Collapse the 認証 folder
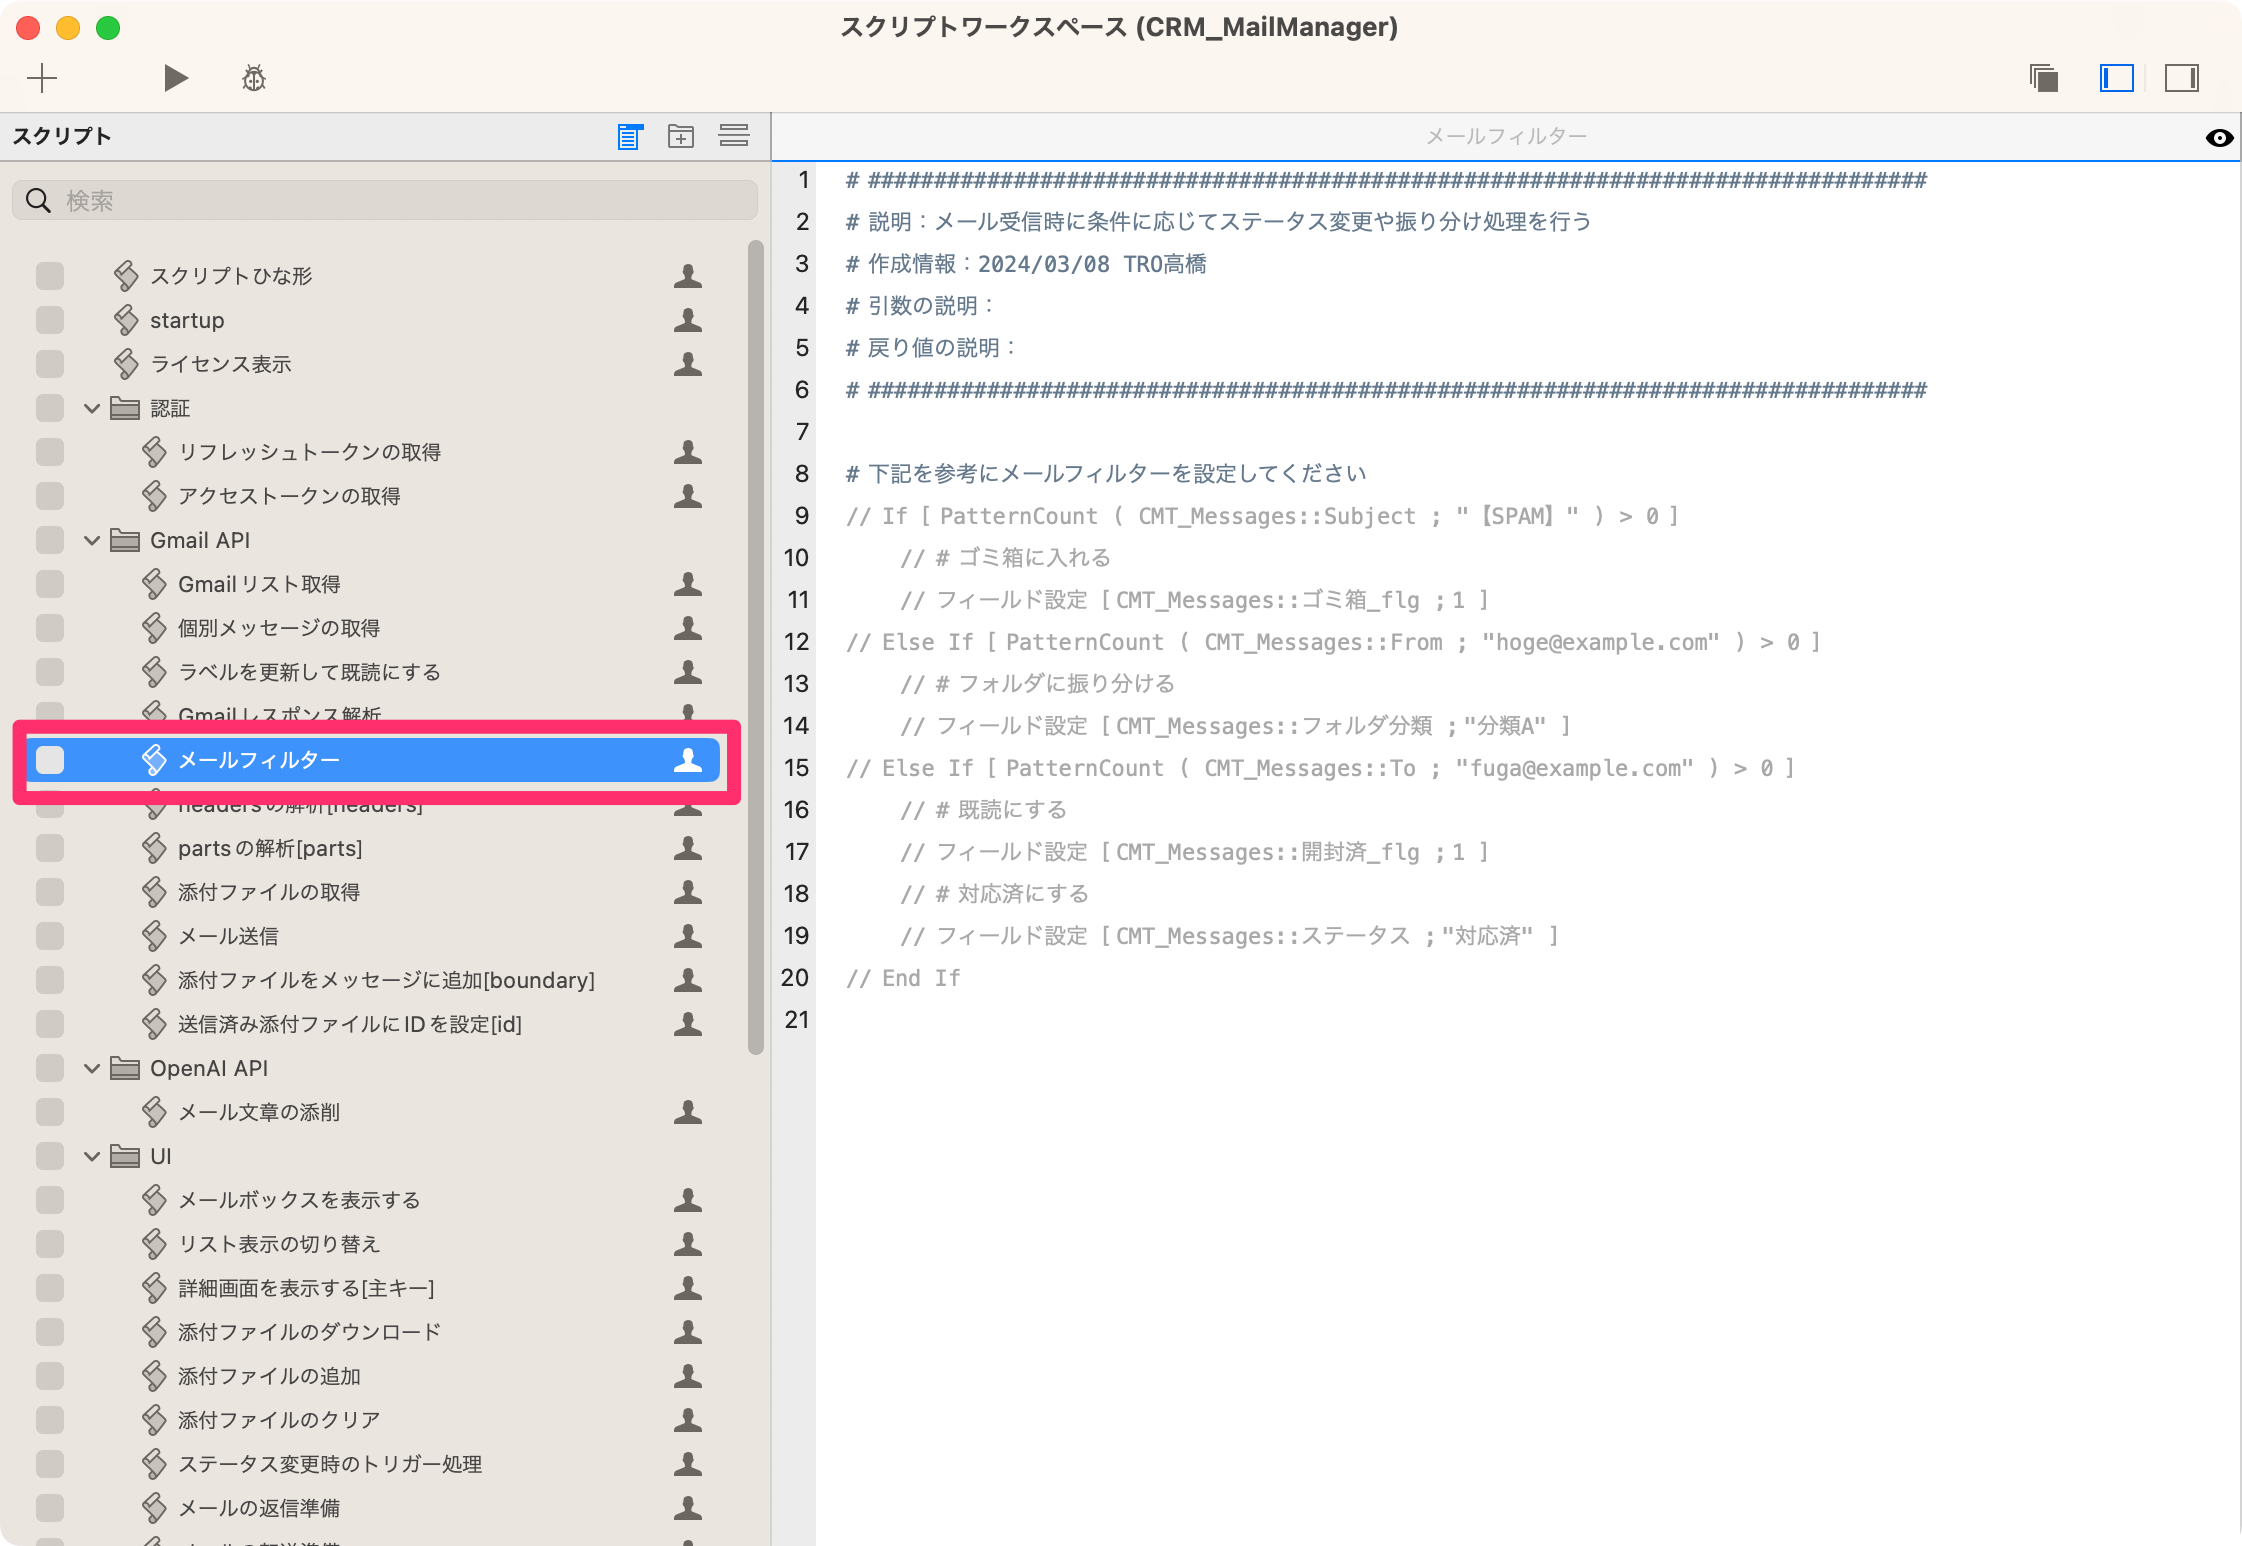The image size is (2242, 1546). 92,408
